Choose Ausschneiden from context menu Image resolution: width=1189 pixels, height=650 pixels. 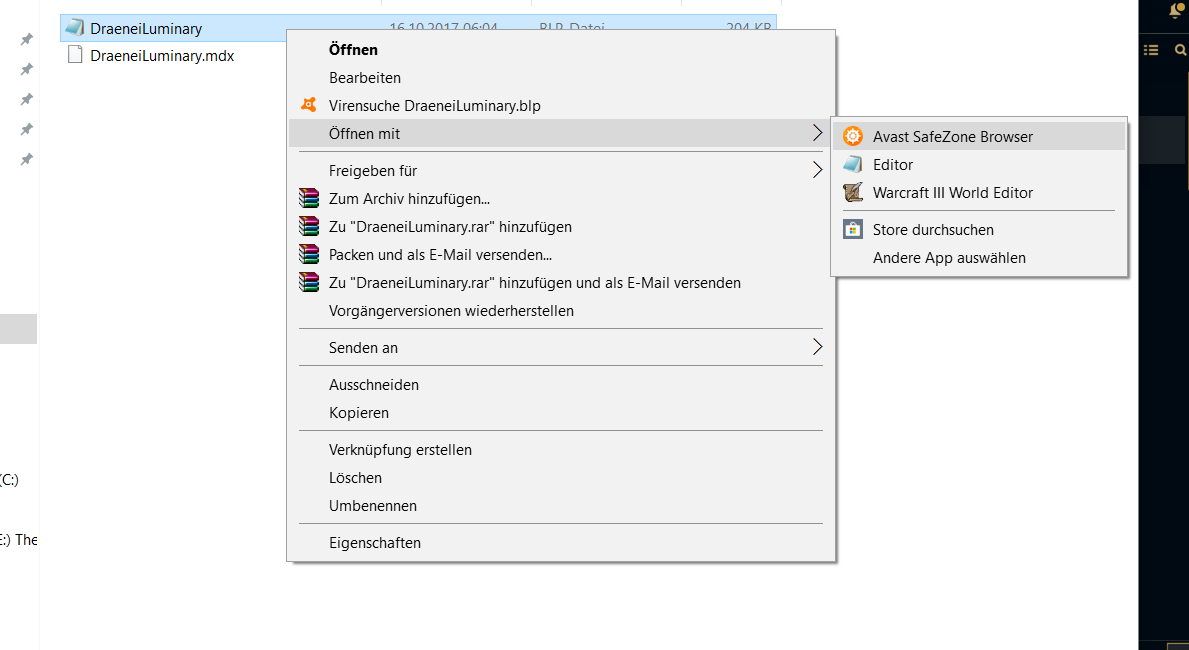561,385
